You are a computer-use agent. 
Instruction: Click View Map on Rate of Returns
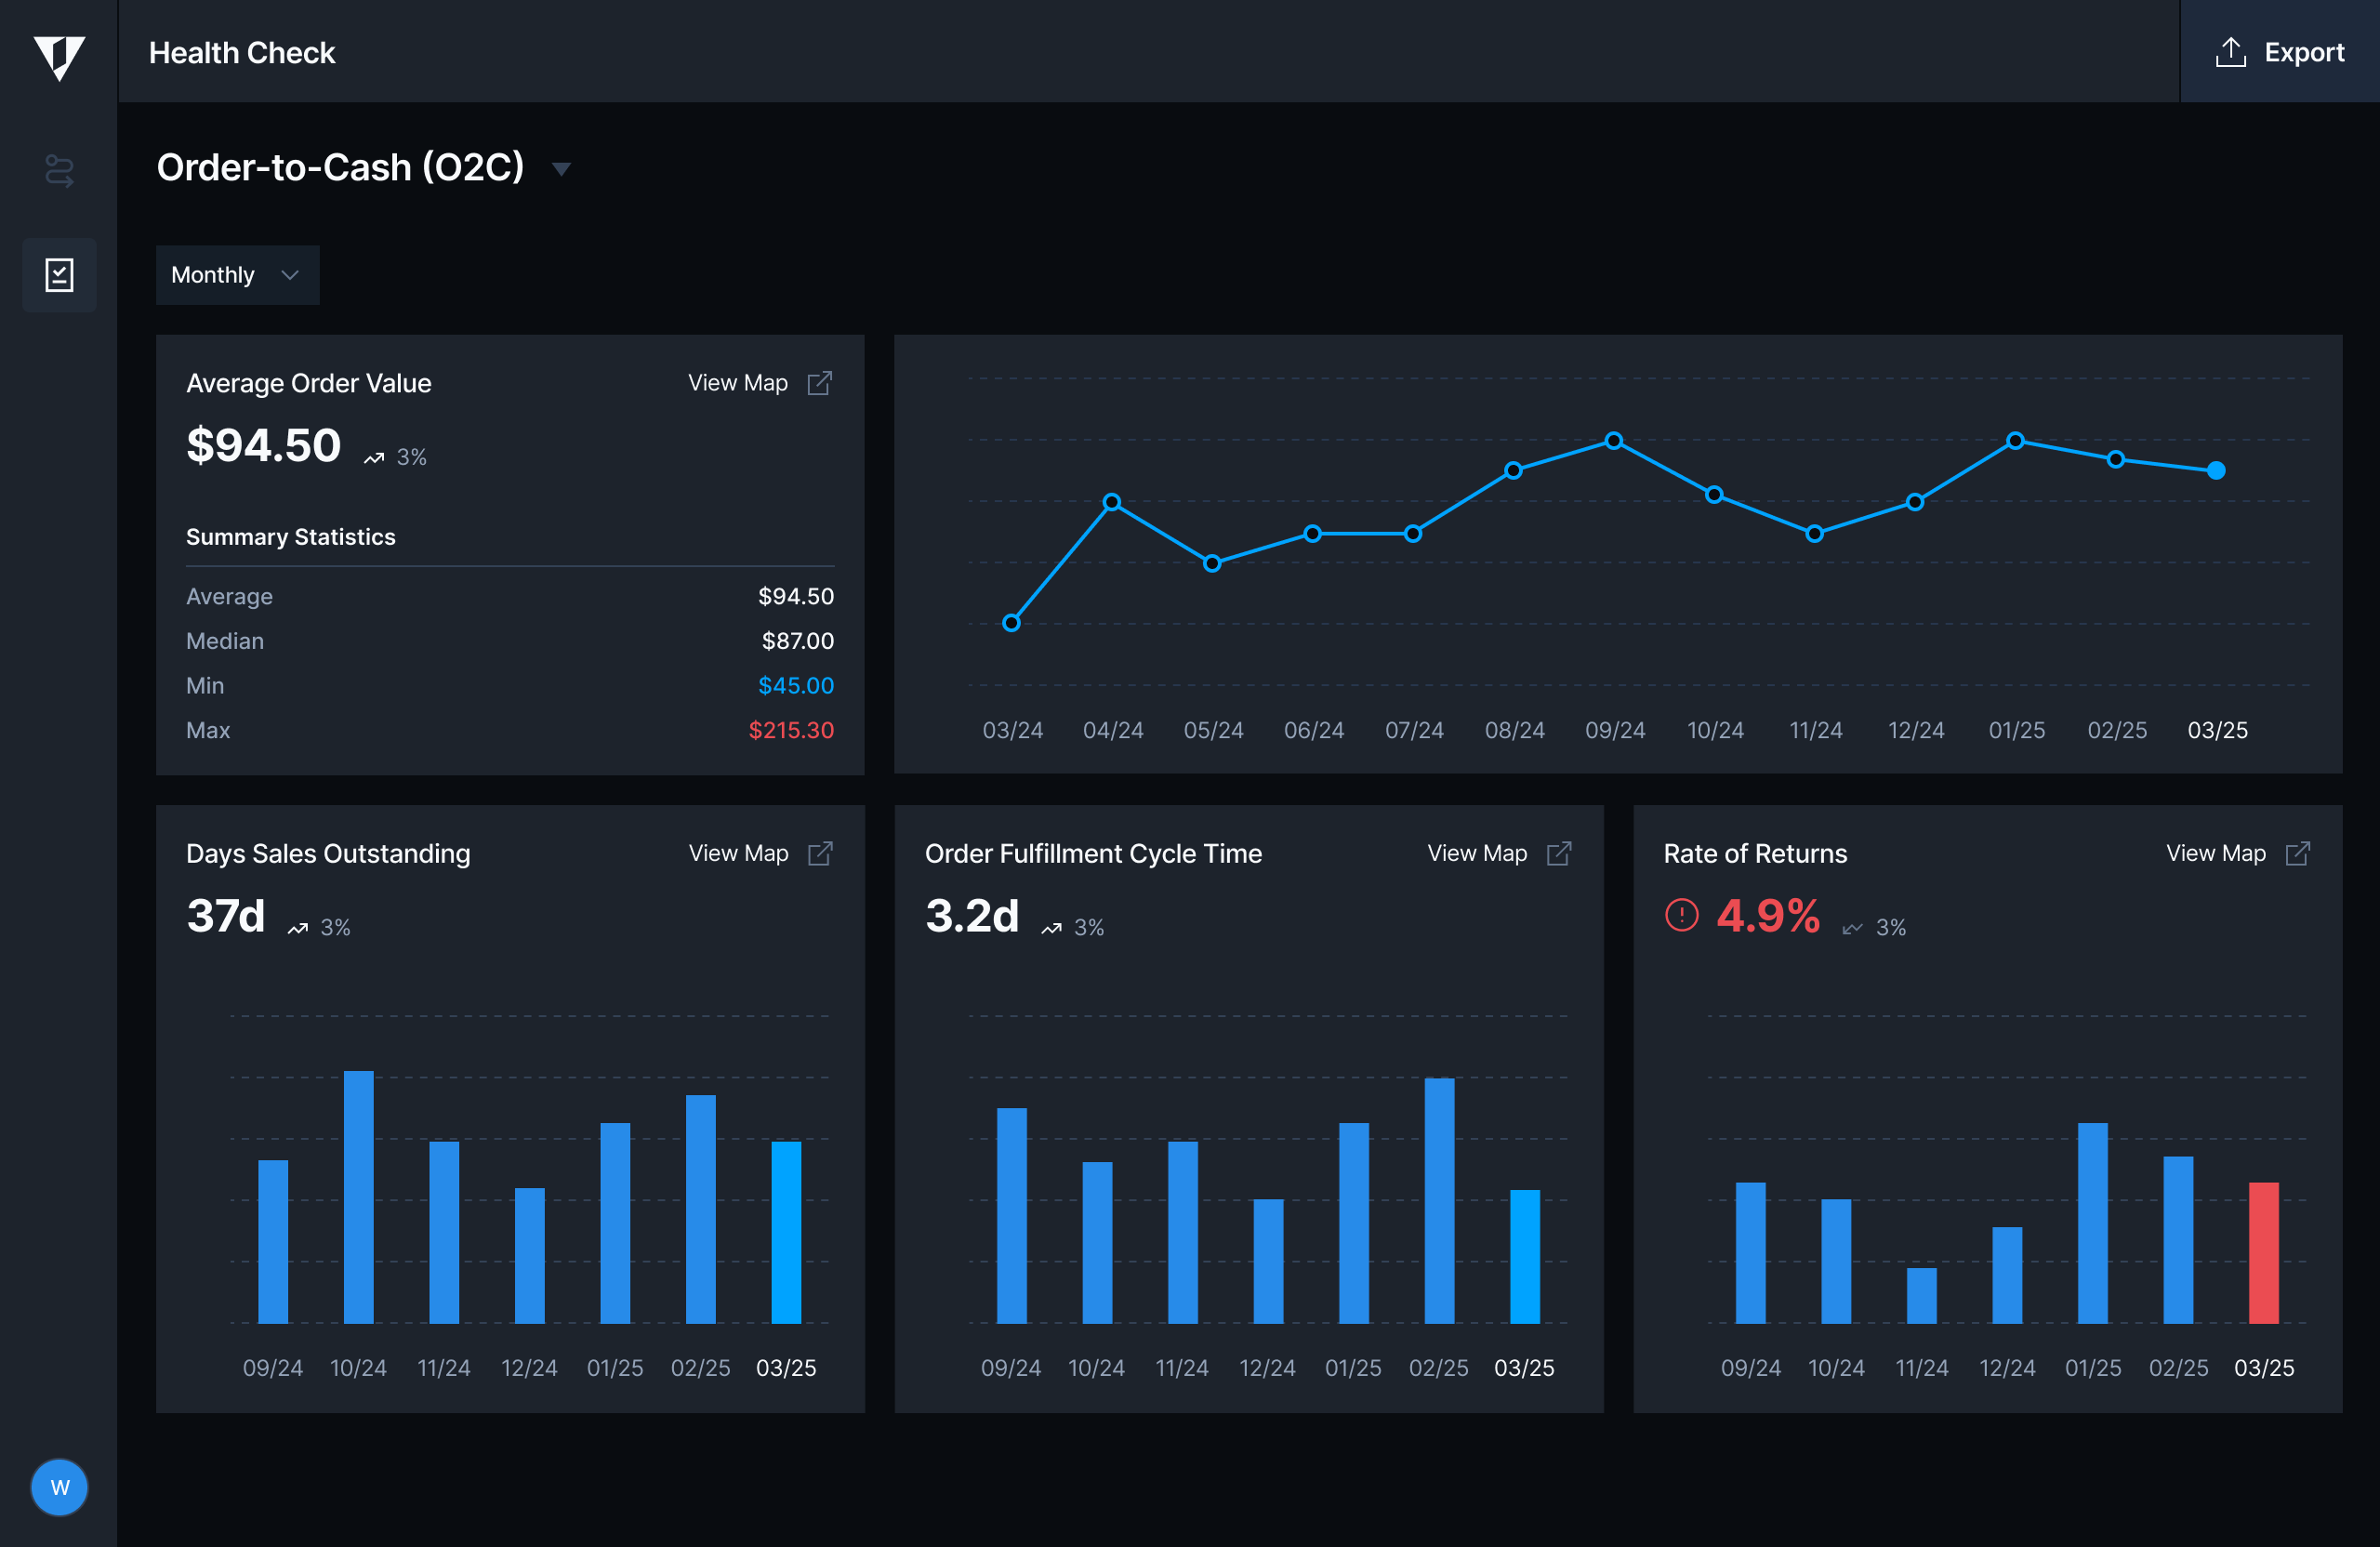2215,853
